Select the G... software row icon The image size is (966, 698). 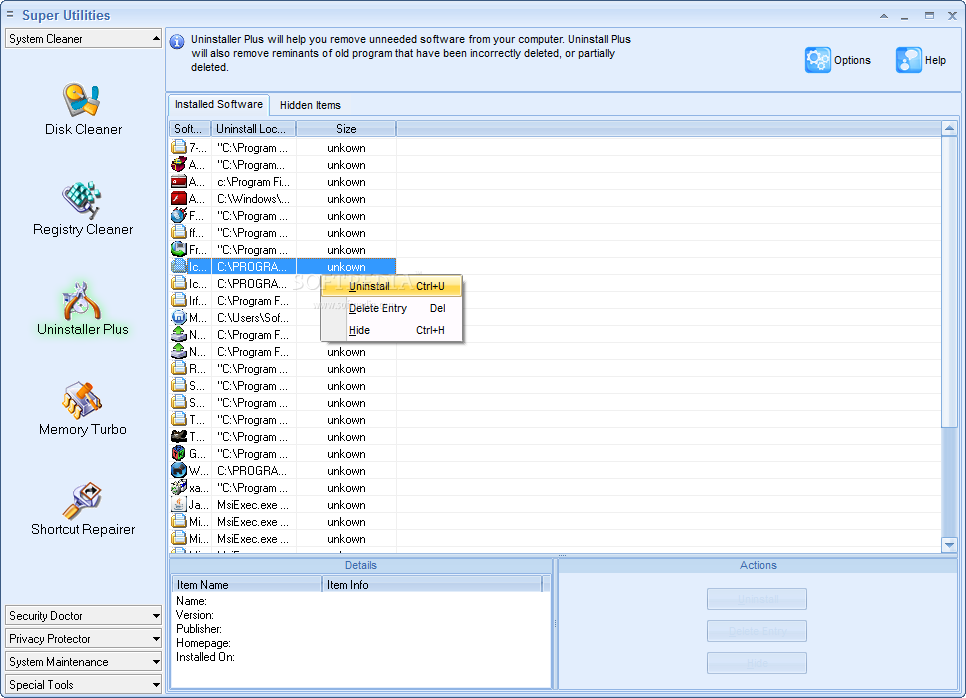pyautogui.click(x=179, y=453)
